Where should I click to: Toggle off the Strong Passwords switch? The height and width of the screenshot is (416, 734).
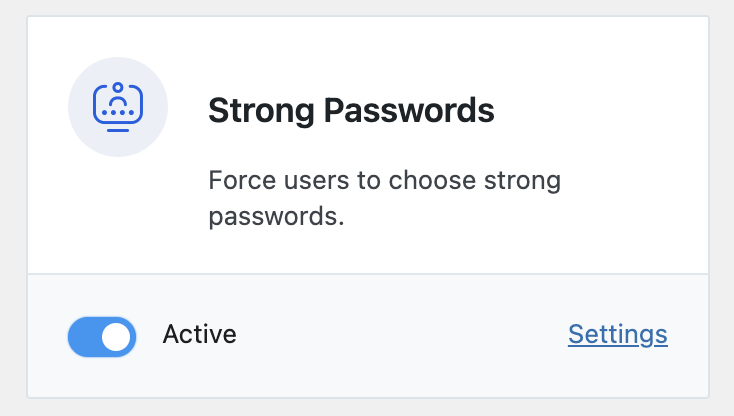coord(102,337)
